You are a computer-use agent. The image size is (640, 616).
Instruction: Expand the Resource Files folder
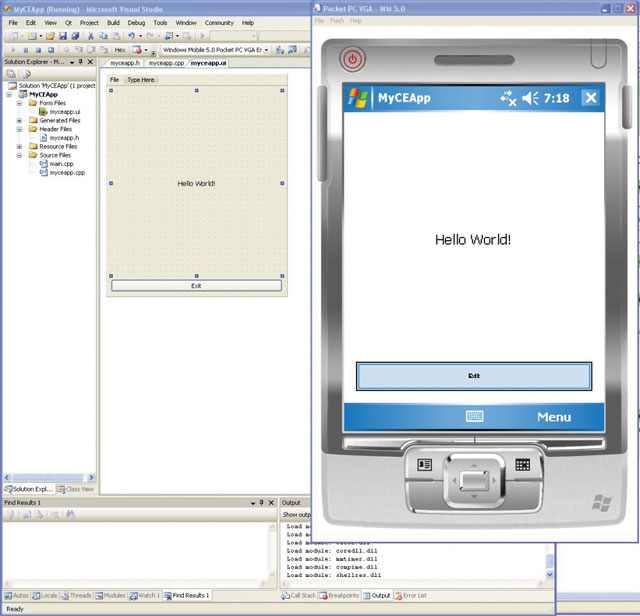[x=20, y=146]
